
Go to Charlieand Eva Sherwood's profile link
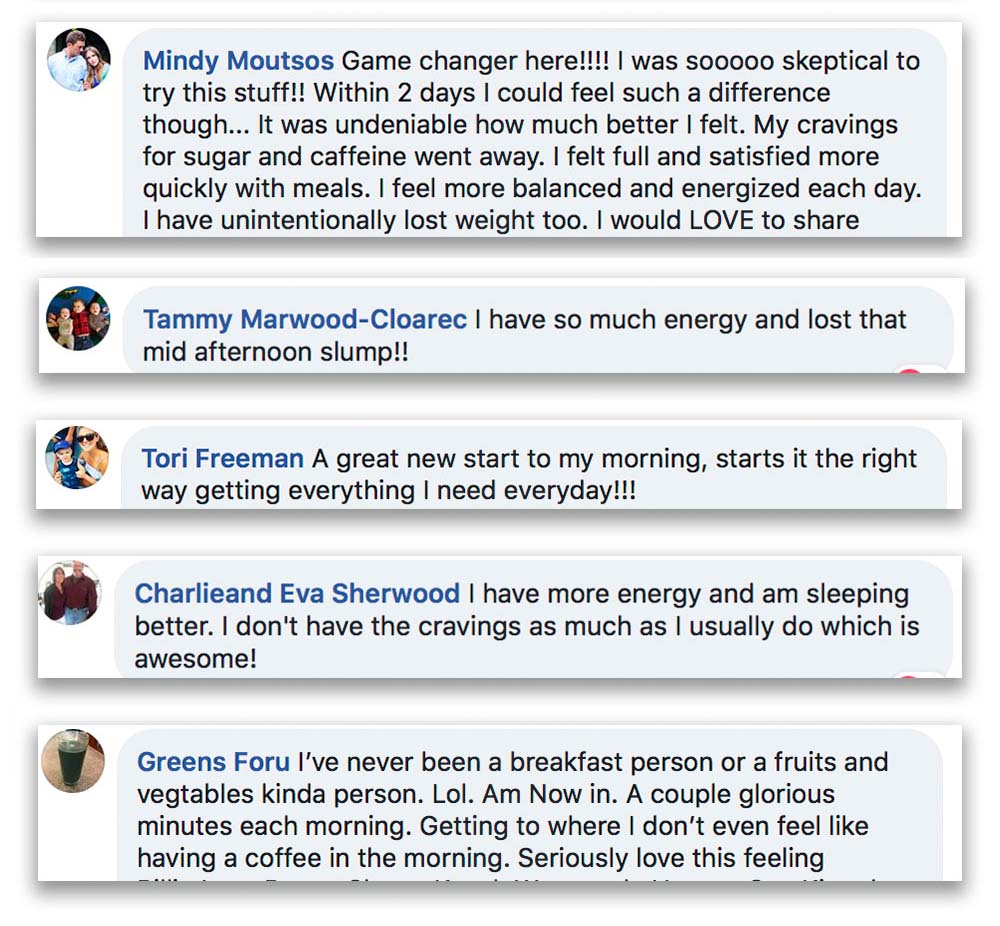297,594
